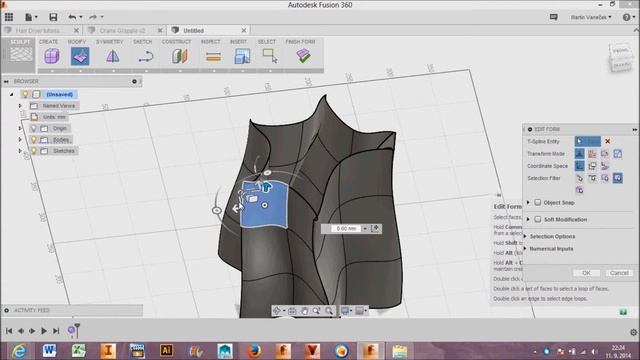Toggle visibility bulb of Bodies folder
640x360 pixels.
point(33,140)
